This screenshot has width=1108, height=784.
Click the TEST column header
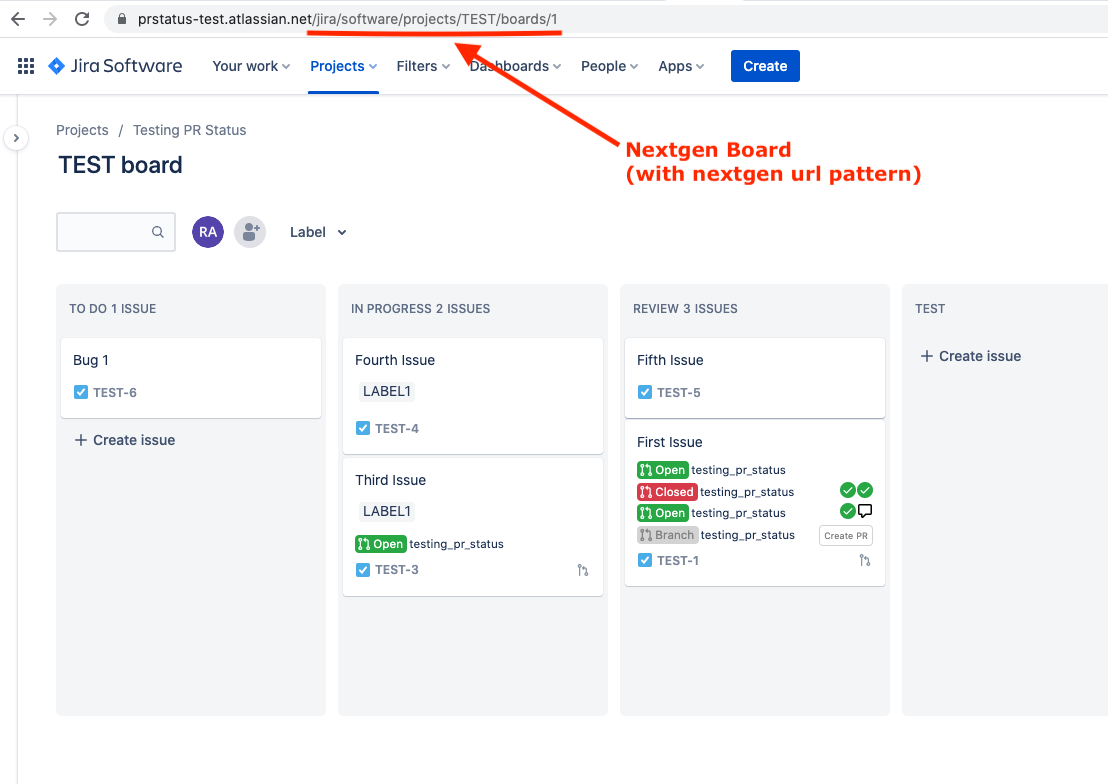pos(930,309)
